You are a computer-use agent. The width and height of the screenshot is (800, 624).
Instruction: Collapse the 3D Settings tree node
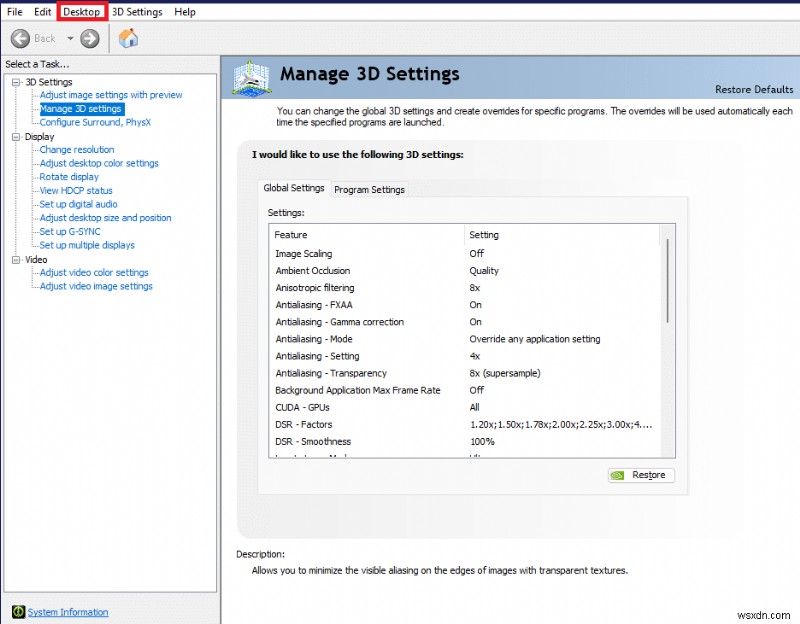16,82
